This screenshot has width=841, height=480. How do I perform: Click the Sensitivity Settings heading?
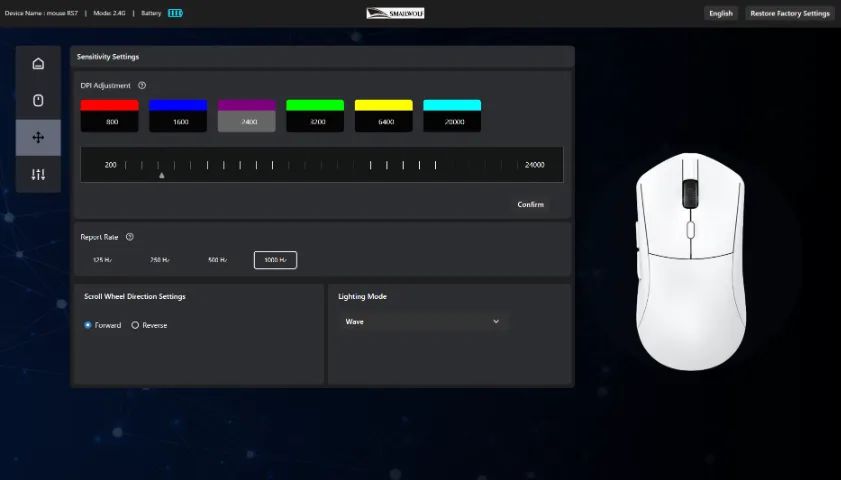108,56
